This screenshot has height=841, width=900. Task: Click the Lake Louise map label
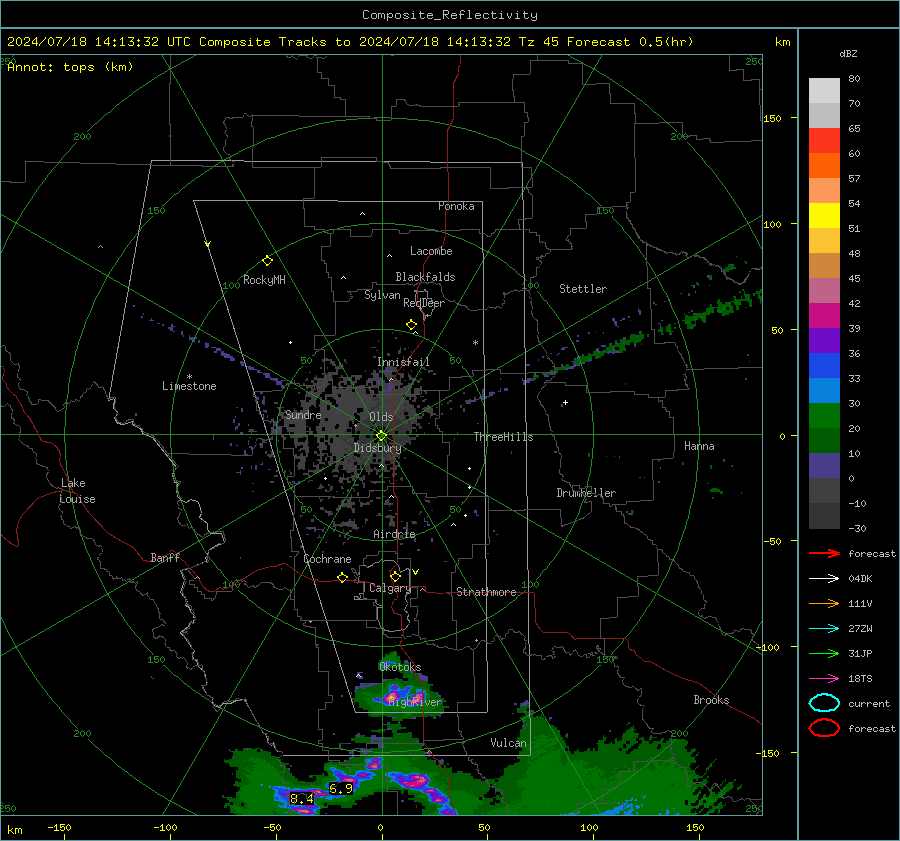pyautogui.click(x=77, y=491)
